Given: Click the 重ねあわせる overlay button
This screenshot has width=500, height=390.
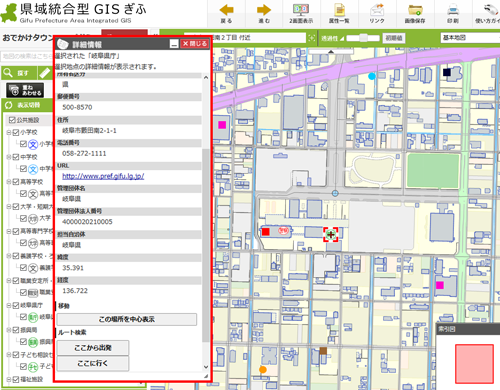Looking at the screenshot, I should (x=25, y=90).
